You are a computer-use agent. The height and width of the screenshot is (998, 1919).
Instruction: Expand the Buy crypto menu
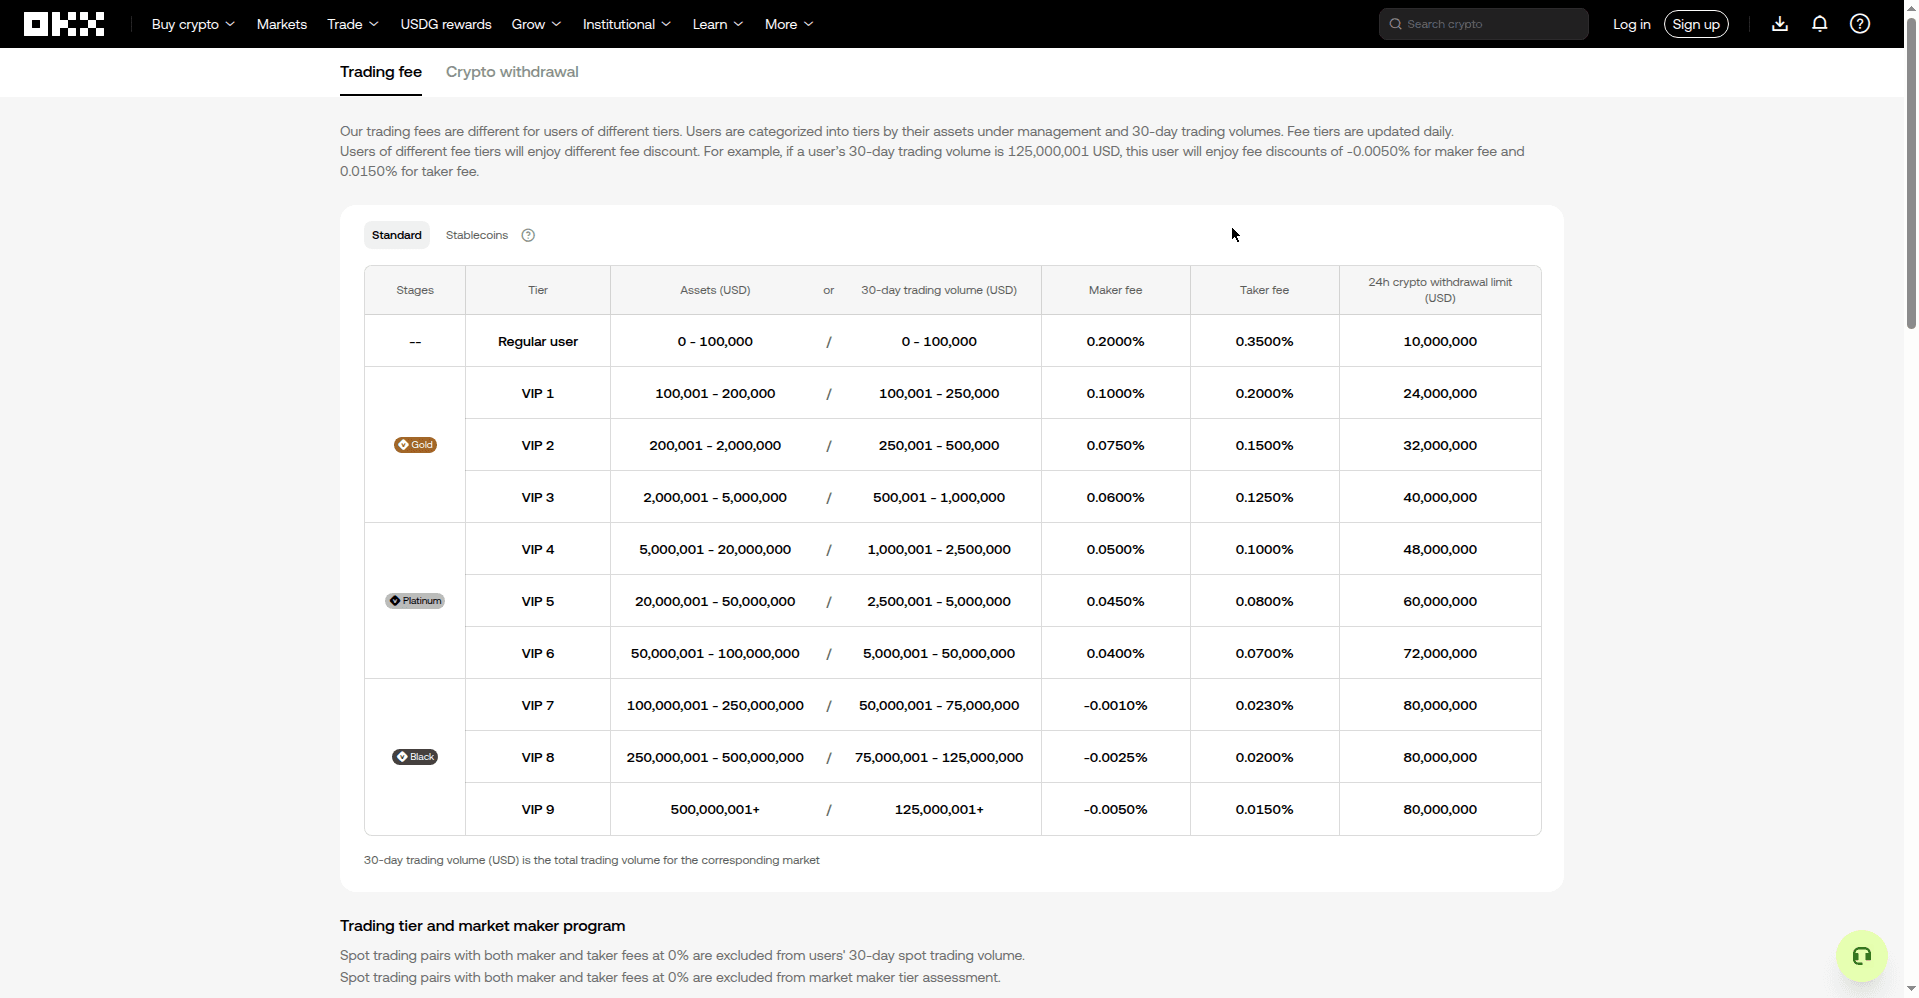(x=193, y=24)
